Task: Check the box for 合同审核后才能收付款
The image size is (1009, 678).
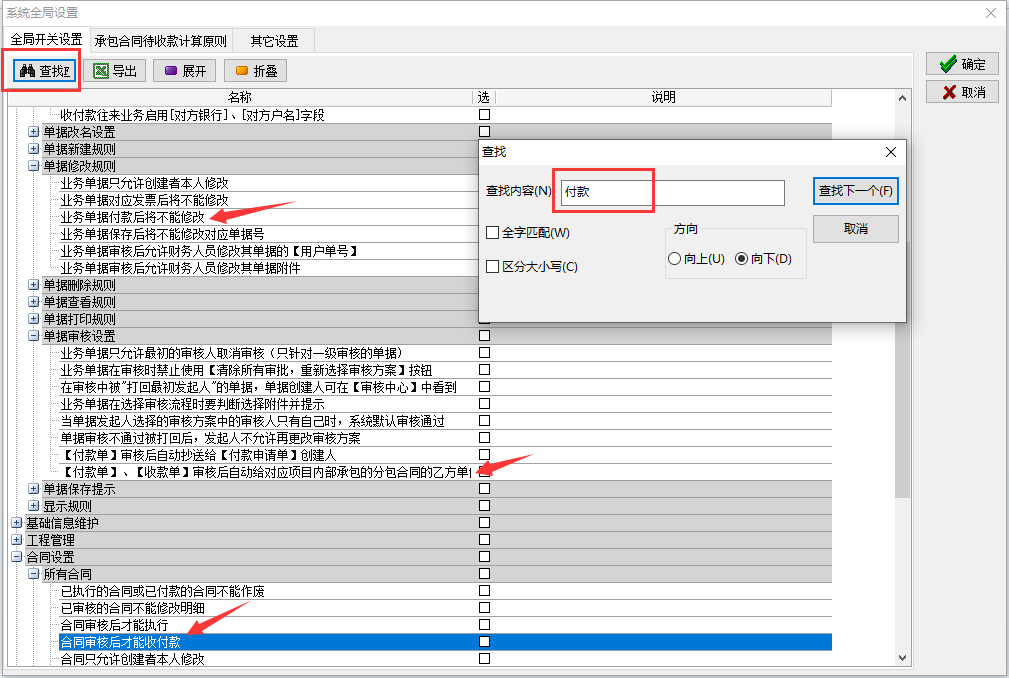Action: click(484, 642)
